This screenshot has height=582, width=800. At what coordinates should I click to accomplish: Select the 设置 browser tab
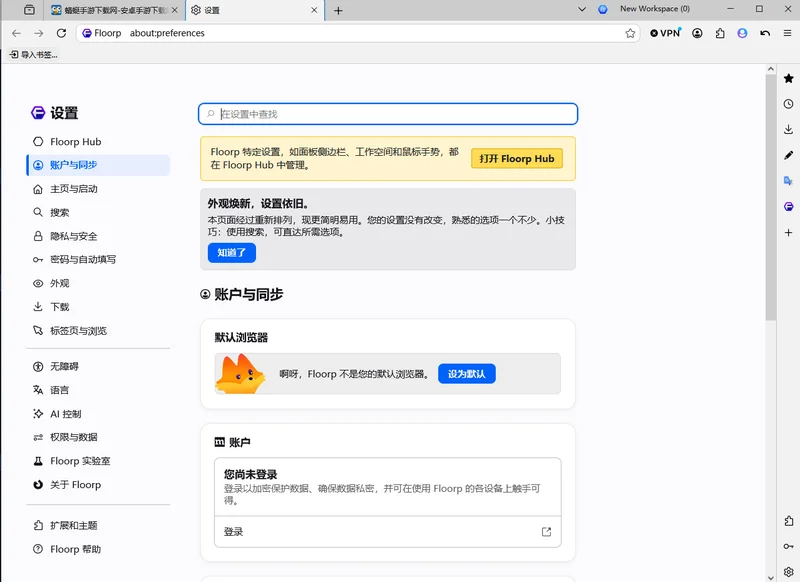[x=254, y=10]
